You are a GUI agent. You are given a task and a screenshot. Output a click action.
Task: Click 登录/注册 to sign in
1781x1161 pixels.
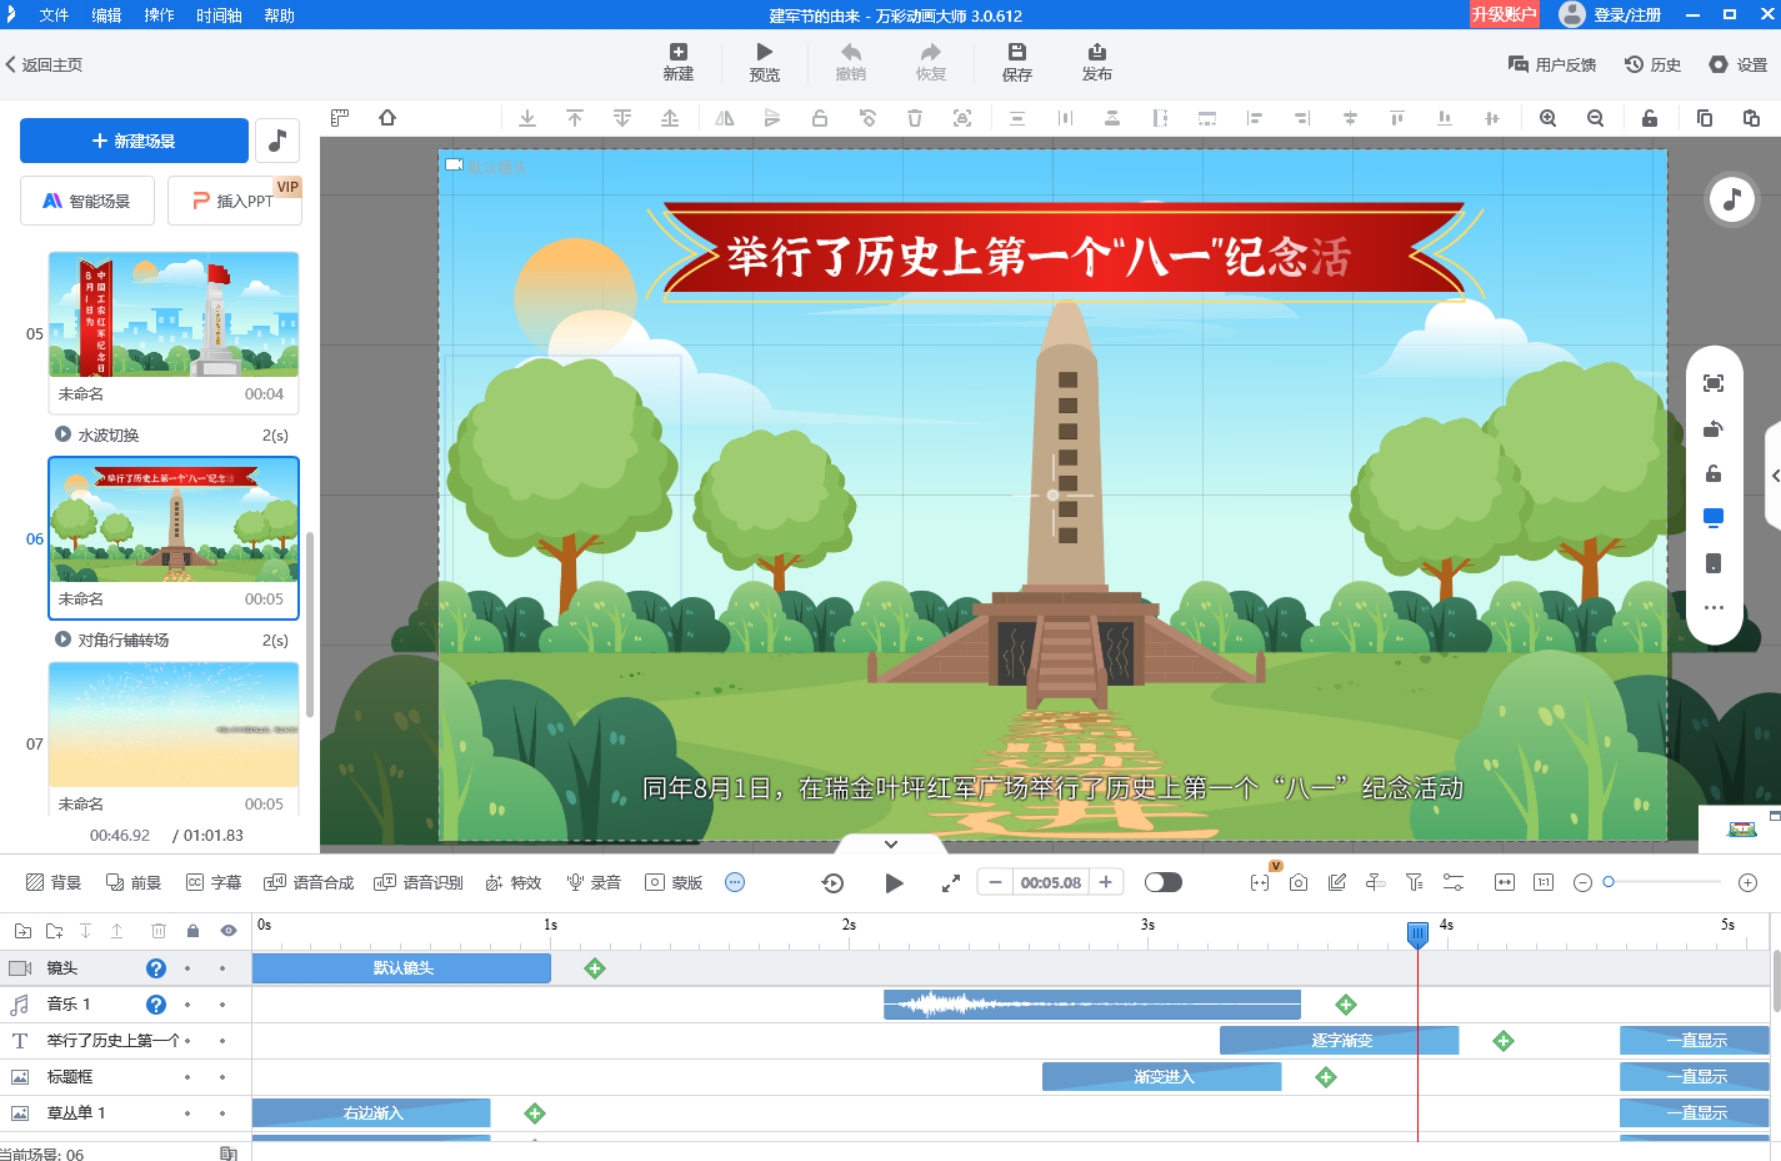1612,14
